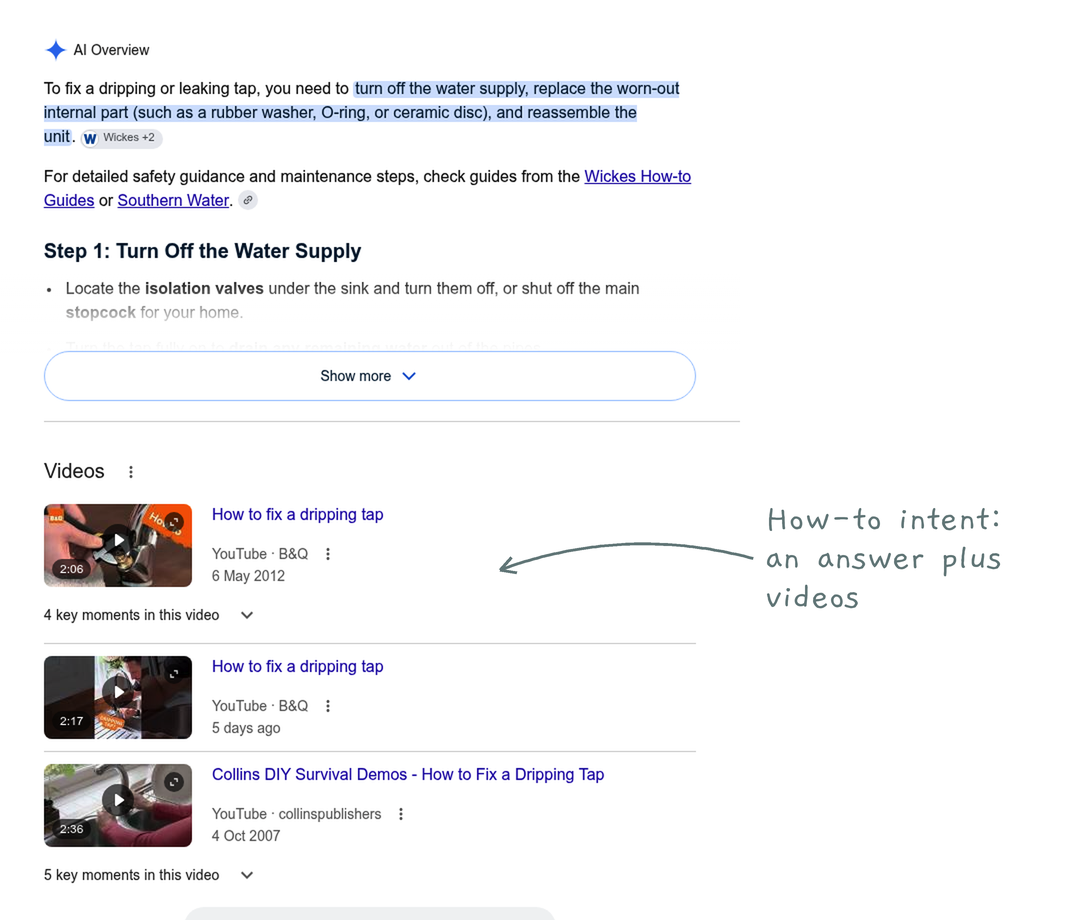Screen dimensions: 1080x920
Task: Open the Wickes +2 source chip
Action: pos(122,138)
